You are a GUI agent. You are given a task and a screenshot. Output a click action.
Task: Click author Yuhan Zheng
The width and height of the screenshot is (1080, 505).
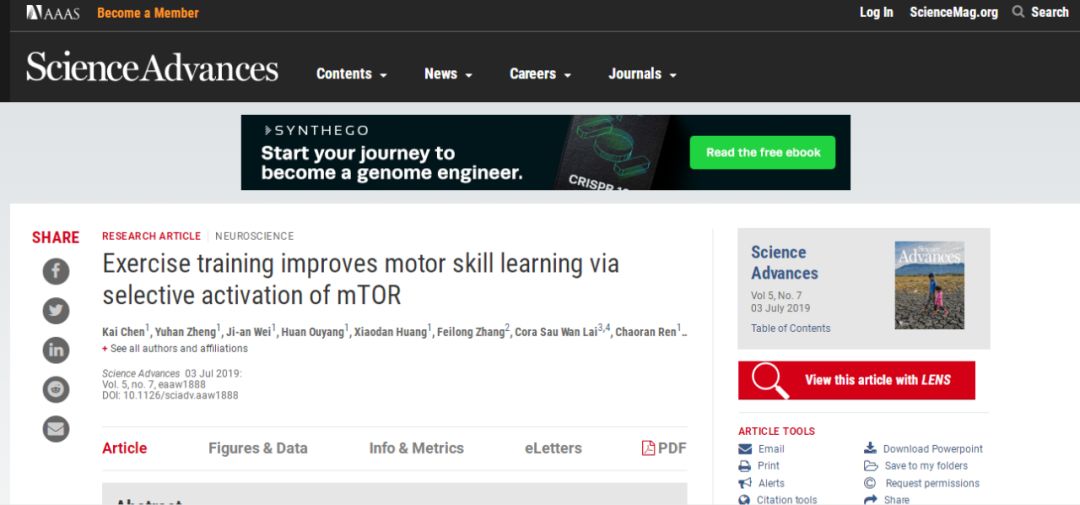pos(185,332)
